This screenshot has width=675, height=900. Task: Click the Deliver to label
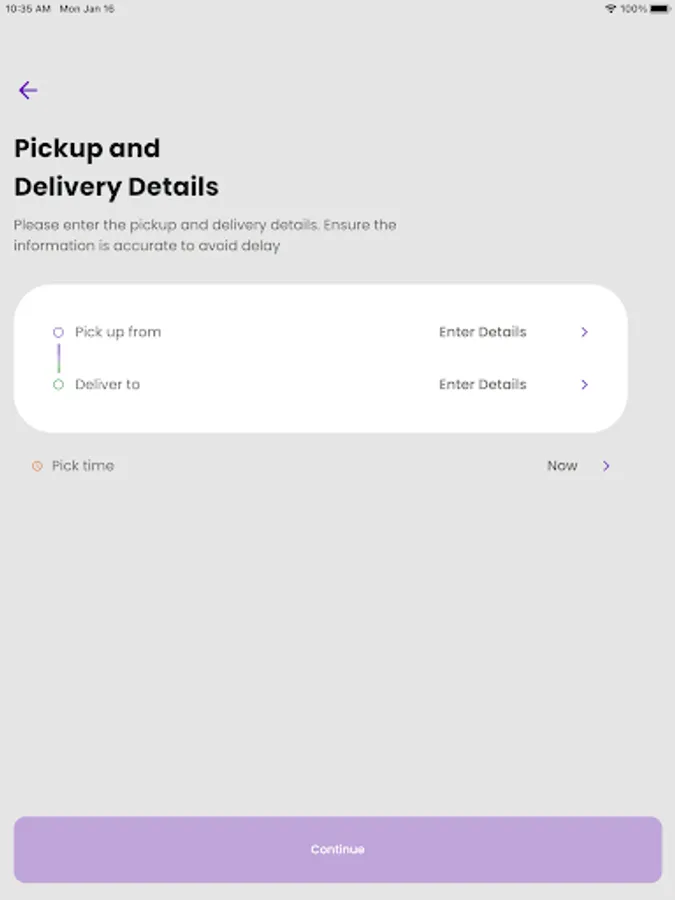(x=107, y=384)
